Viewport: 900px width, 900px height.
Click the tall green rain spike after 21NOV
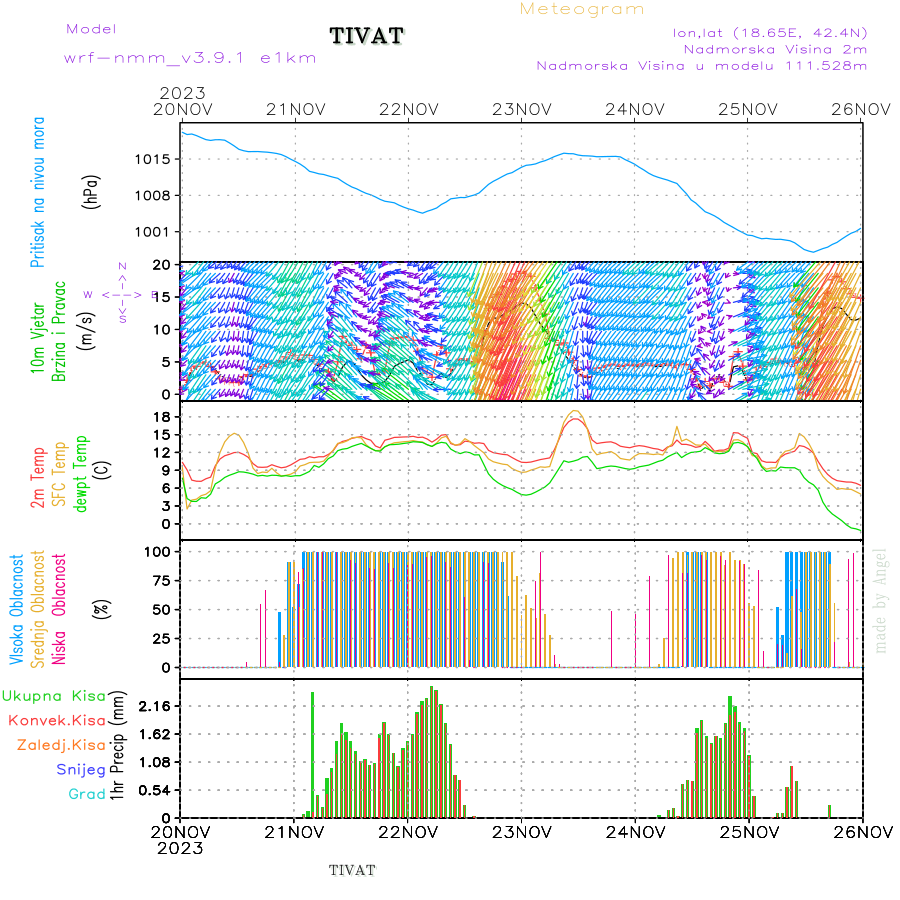point(312,755)
